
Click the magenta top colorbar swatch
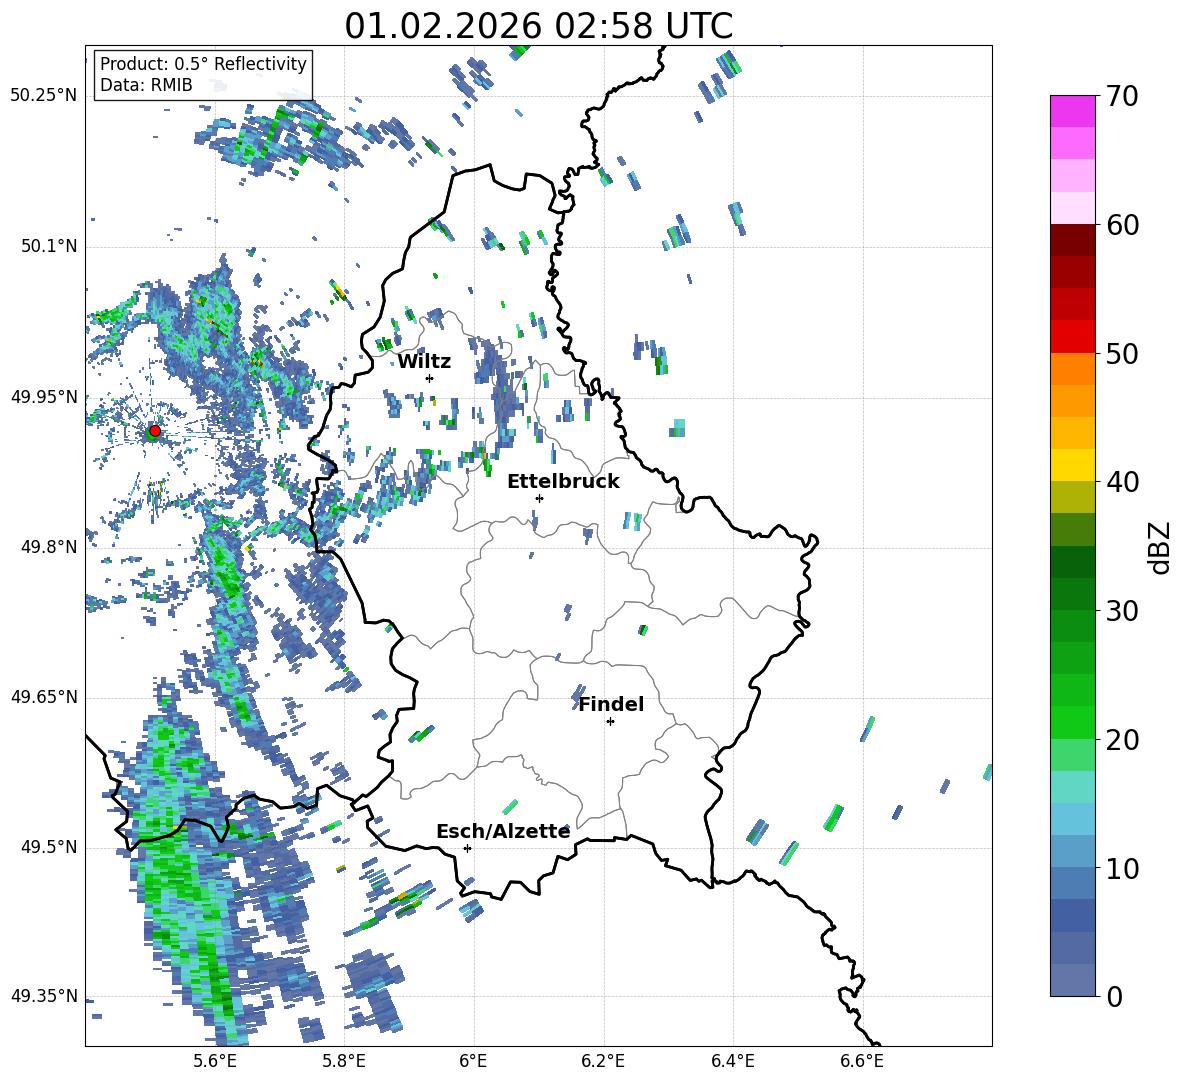1072,111
